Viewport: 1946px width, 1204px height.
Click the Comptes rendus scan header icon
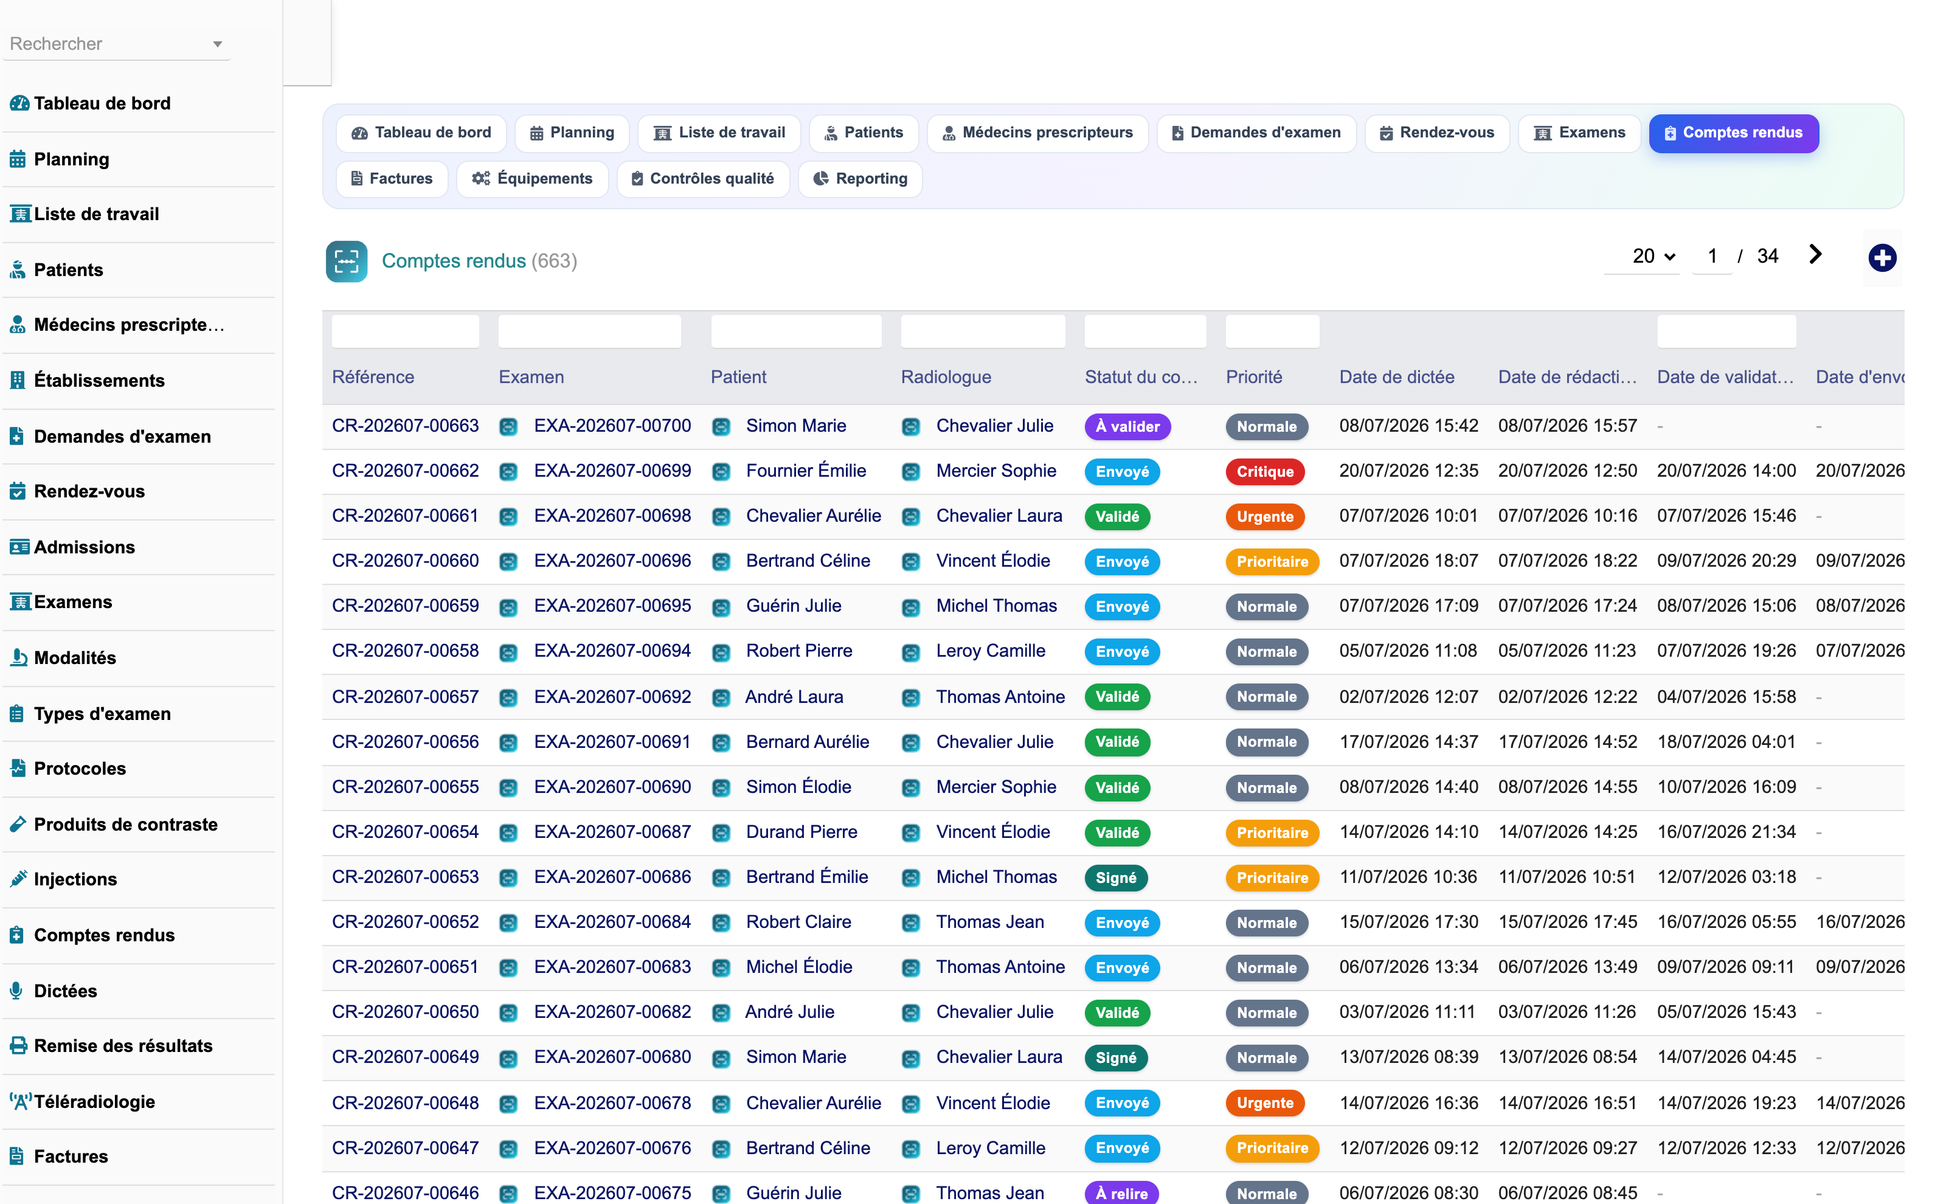[x=346, y=261]
